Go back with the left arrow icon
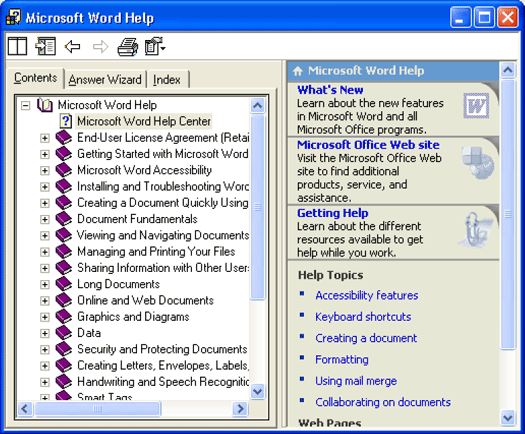 [73, 46]
